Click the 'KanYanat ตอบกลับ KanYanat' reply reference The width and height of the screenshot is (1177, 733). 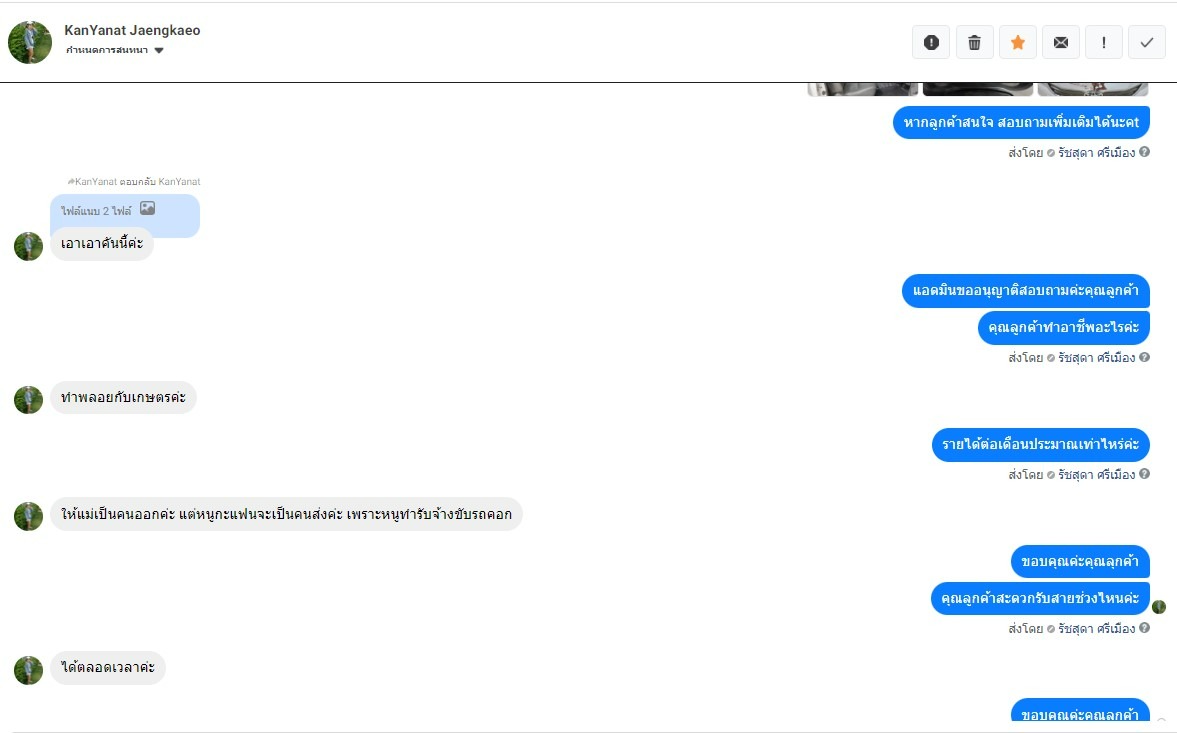click(134, 182)
